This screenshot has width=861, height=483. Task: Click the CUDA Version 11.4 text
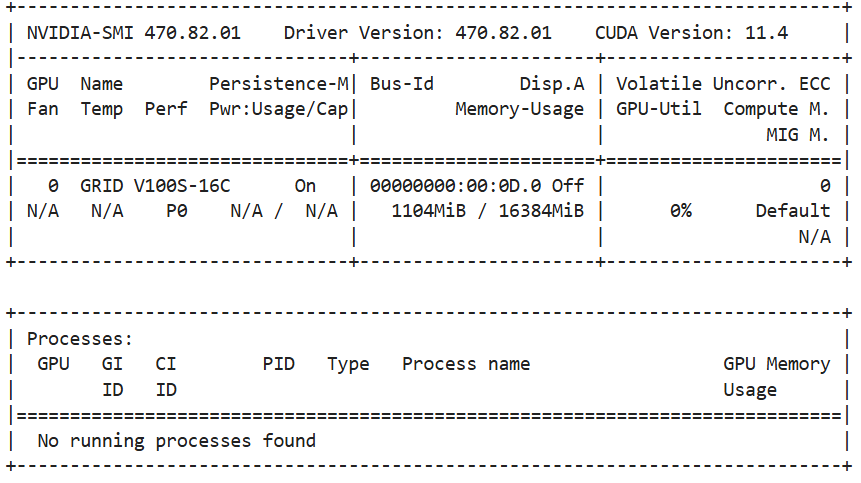(691, 33)
